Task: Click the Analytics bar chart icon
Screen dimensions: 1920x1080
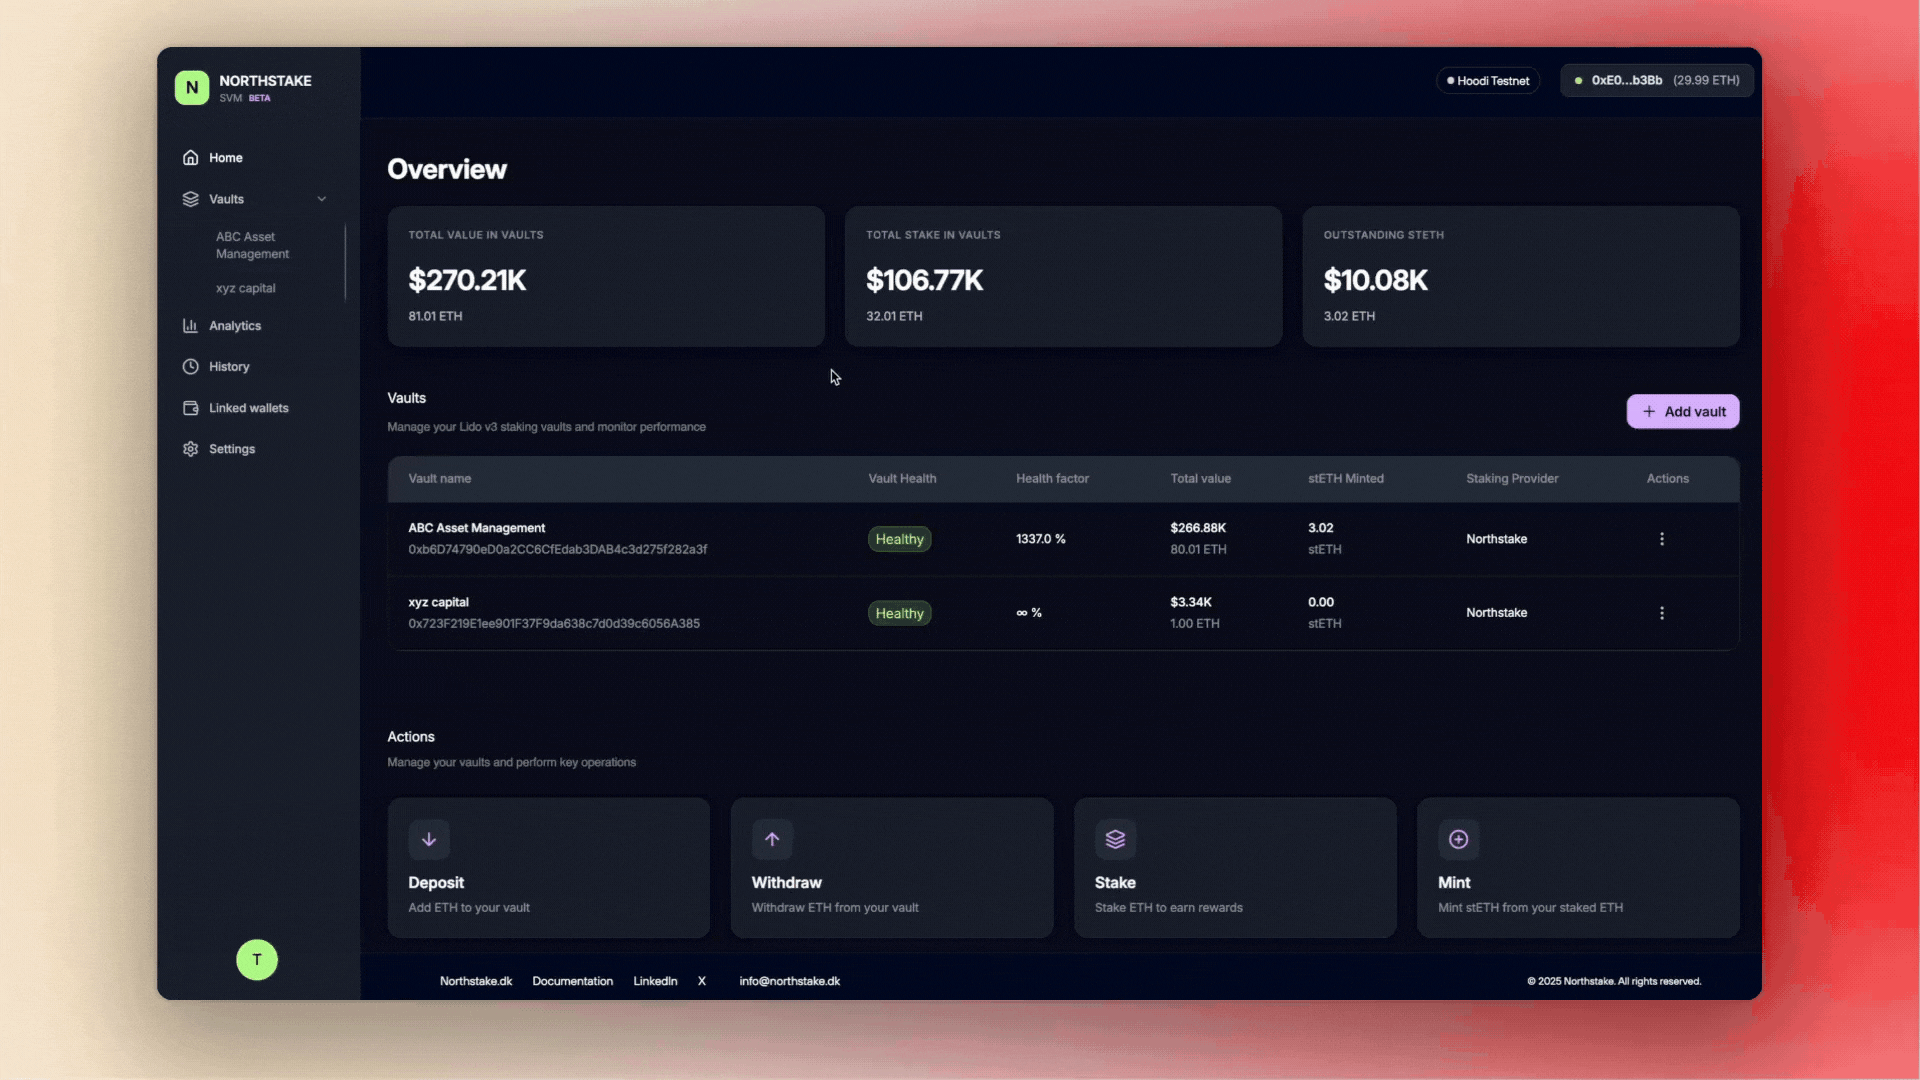Action: 190,326
